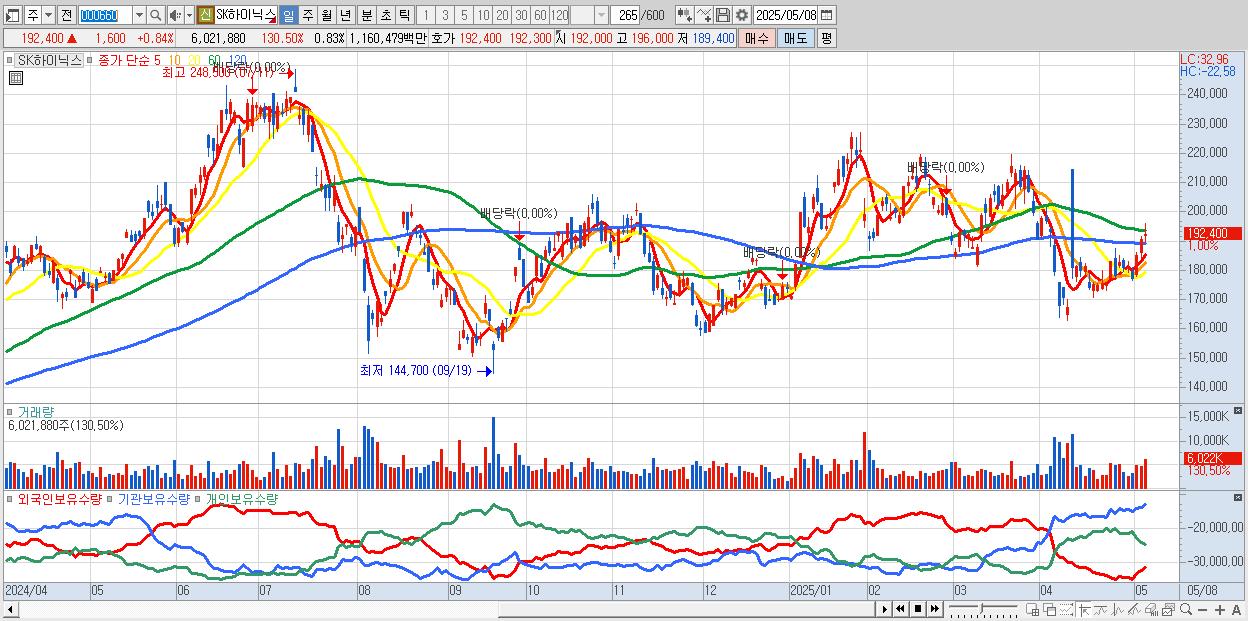
Task: Click the 주 market type selector
Action: (x=33, y=15)
